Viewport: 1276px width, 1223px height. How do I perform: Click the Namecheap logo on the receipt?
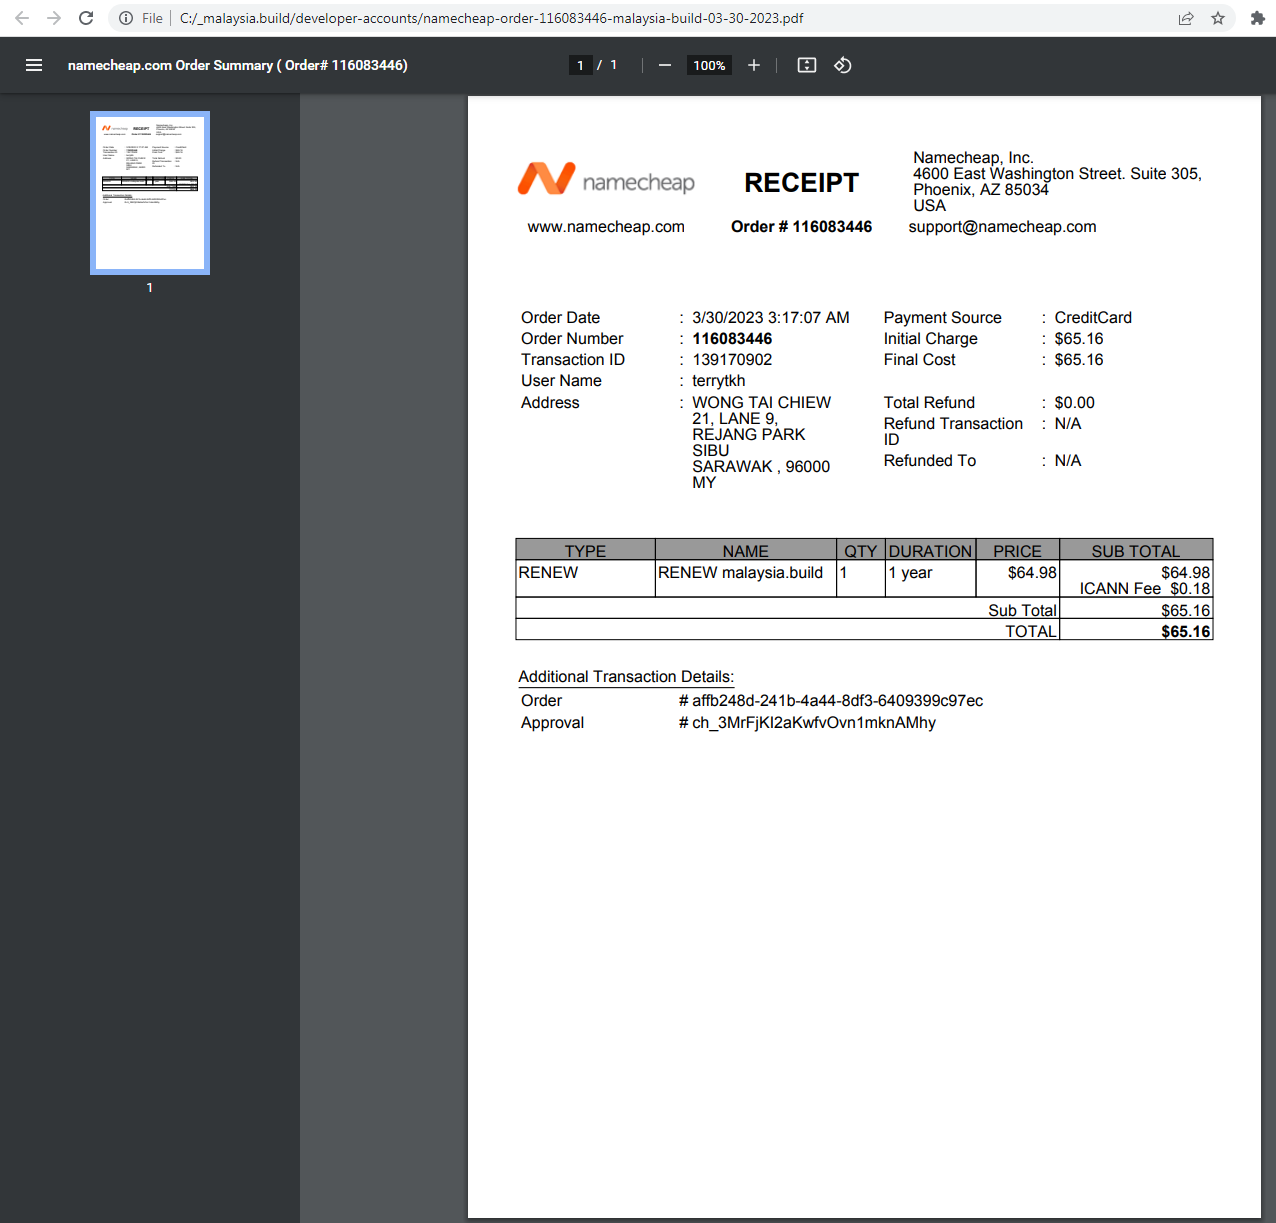[606, 180]
